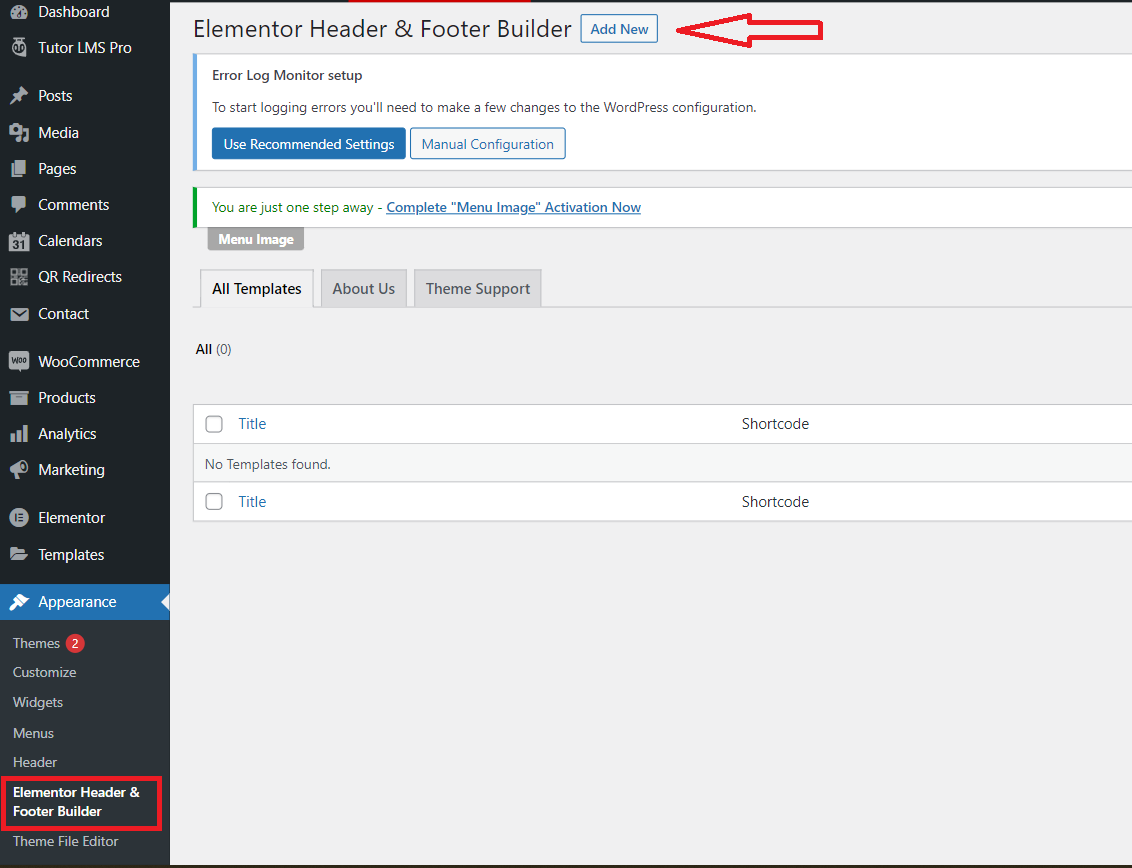
Task: Select Elementor Header & Footer Builder submenu
Action: 77,802
